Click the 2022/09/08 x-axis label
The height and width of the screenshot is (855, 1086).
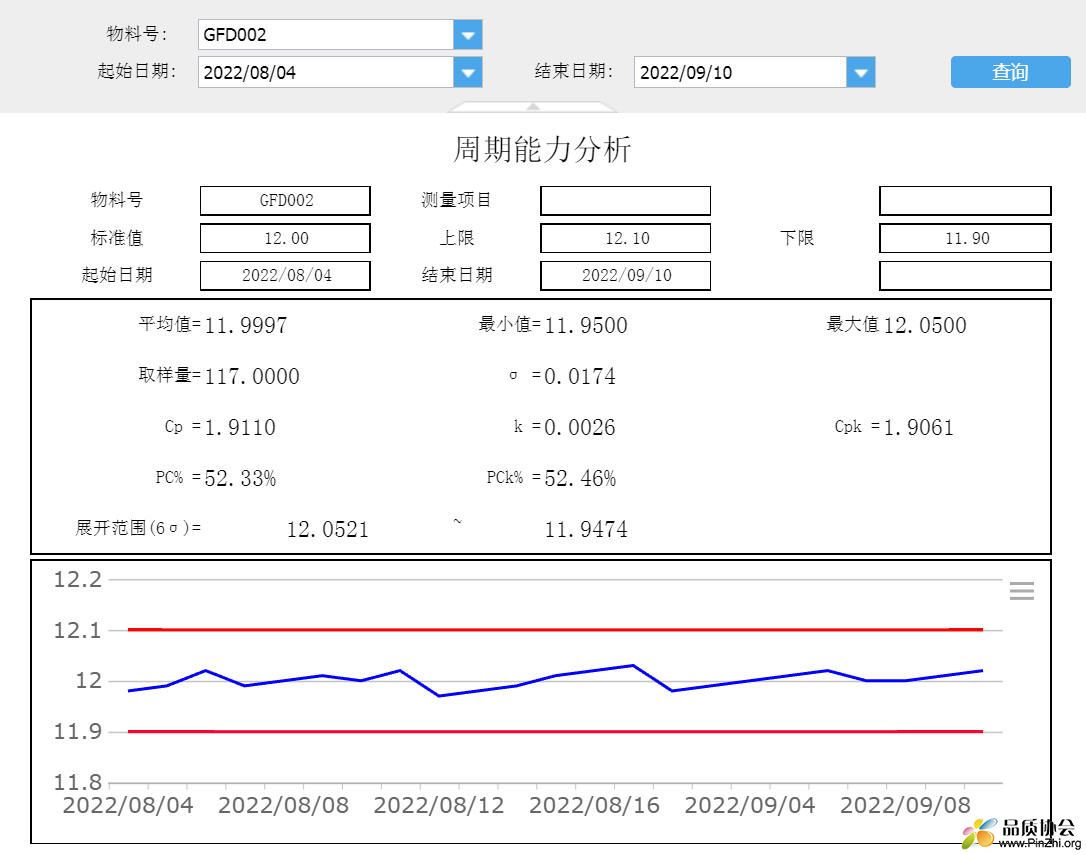(x=905, y=805)
